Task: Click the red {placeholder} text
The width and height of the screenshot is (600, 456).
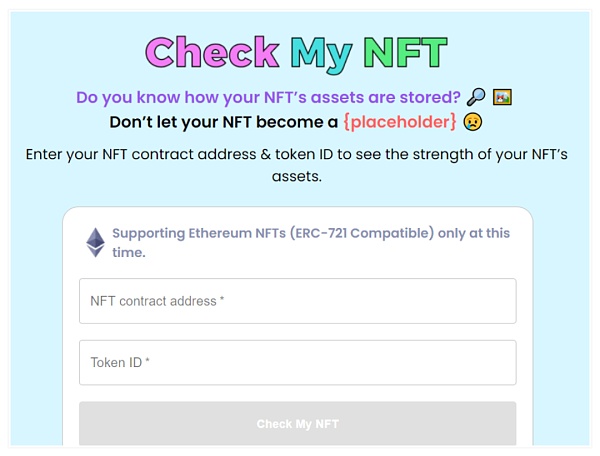Action: pyautogui.click(x=400, y=123)
